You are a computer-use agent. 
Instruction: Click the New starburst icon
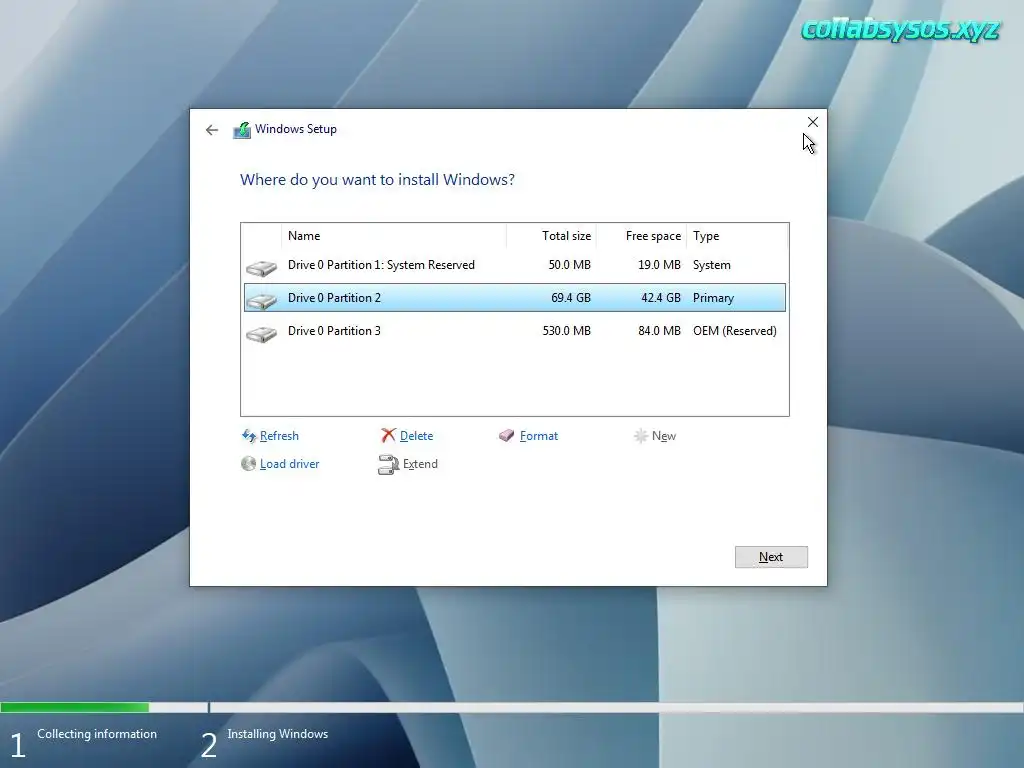pos(641,436)
